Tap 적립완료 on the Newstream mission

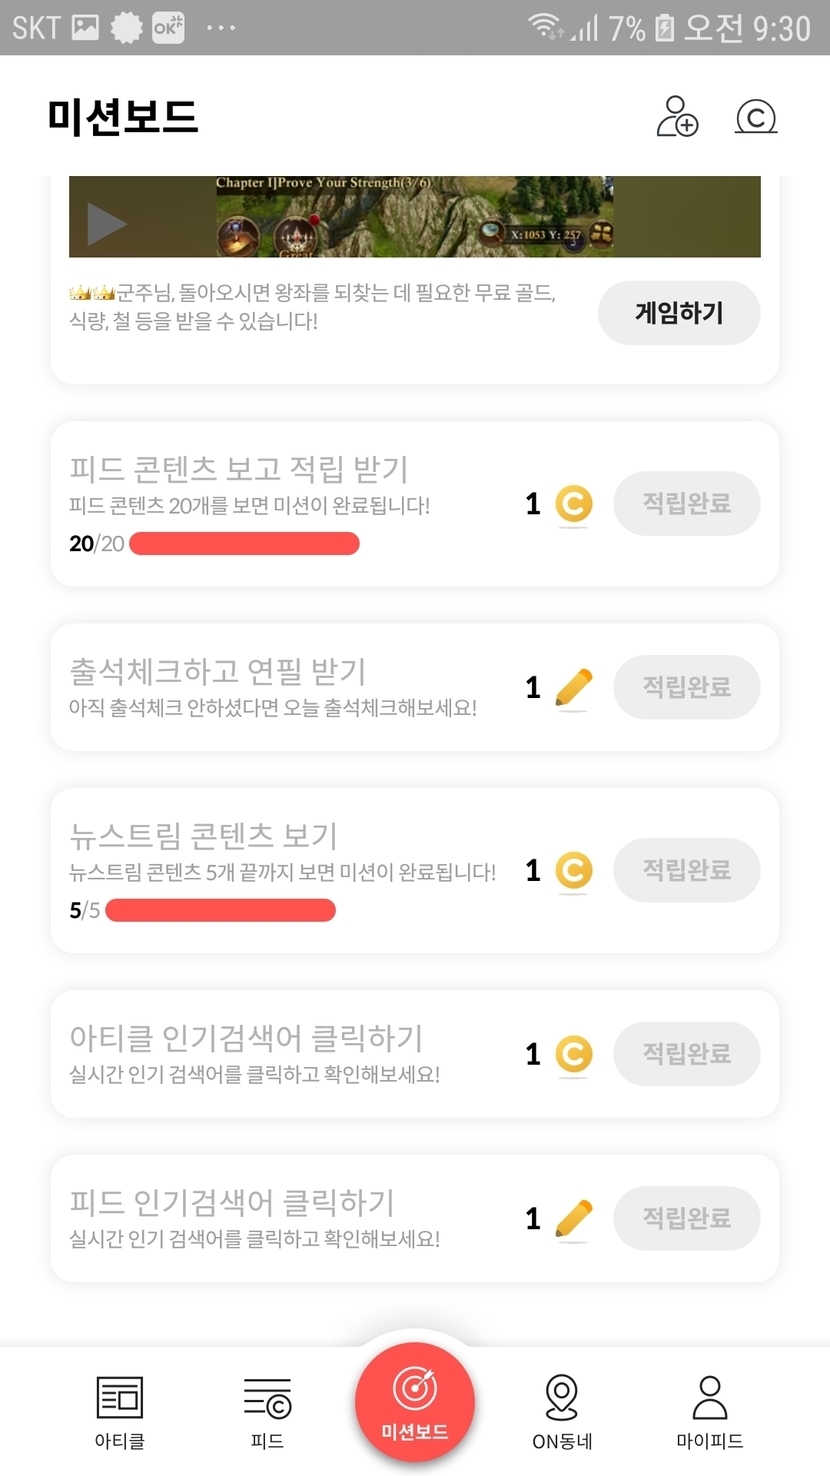point(686,870)
